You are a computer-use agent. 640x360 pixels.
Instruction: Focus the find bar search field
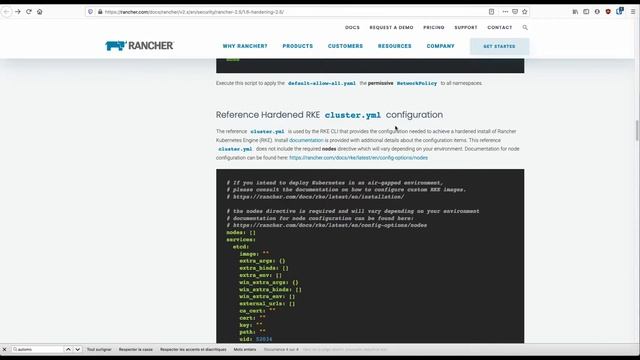pyautogui.click(x=38, y=349)
